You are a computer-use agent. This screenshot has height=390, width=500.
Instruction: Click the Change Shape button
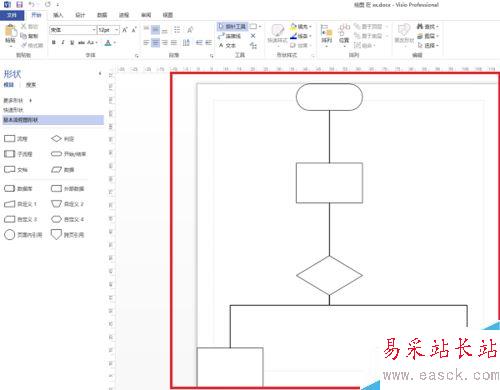coord(404,34)
